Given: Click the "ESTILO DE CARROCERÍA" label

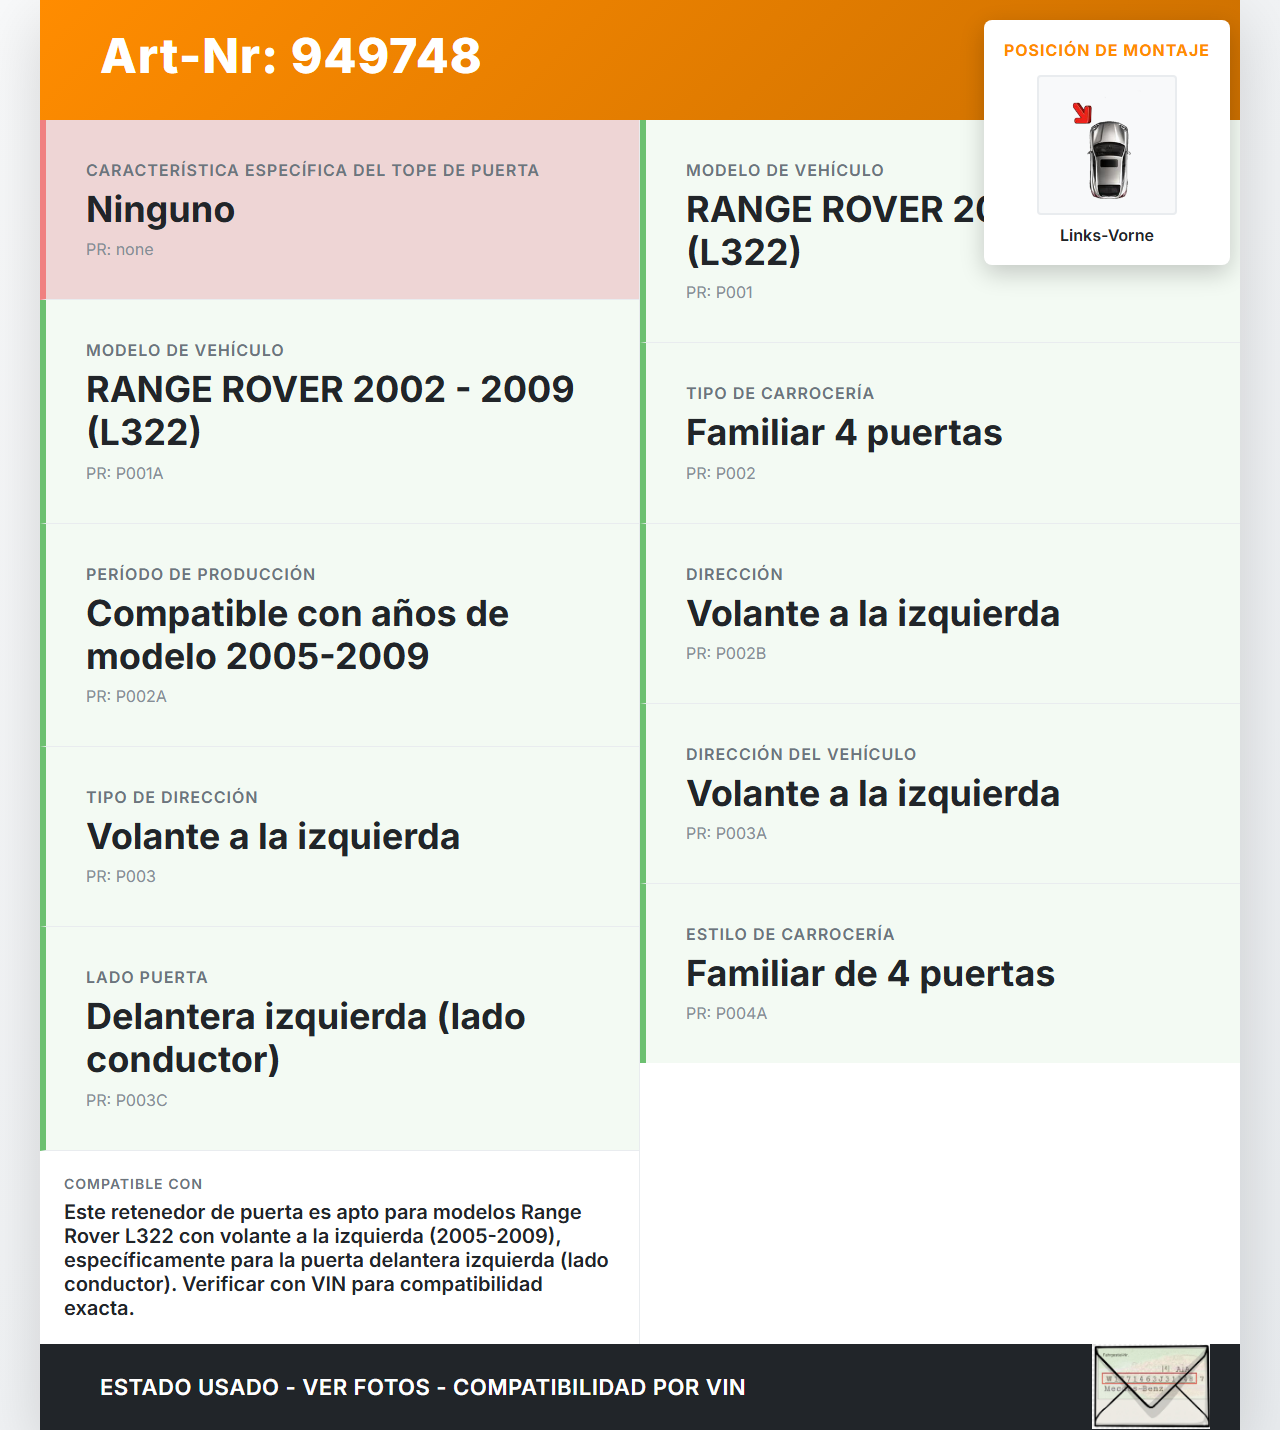Looking at the screenshot, I should click(790, 934).
